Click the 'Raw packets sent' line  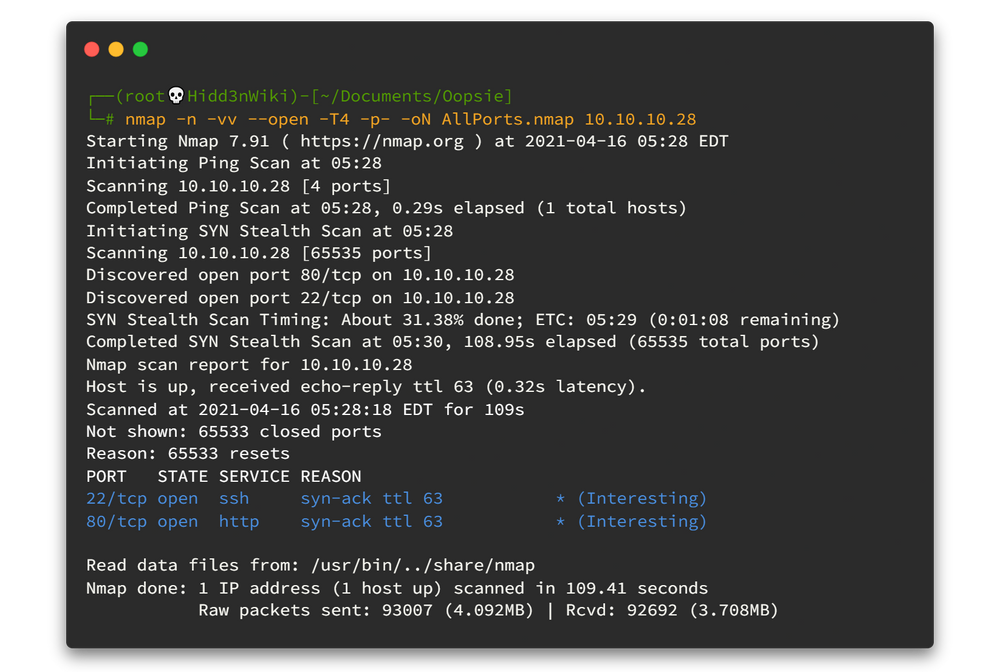(488, 610)
